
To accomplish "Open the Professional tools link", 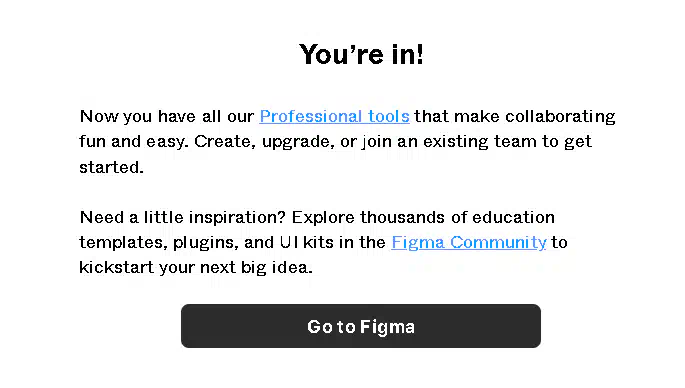I will click(334, 116).
